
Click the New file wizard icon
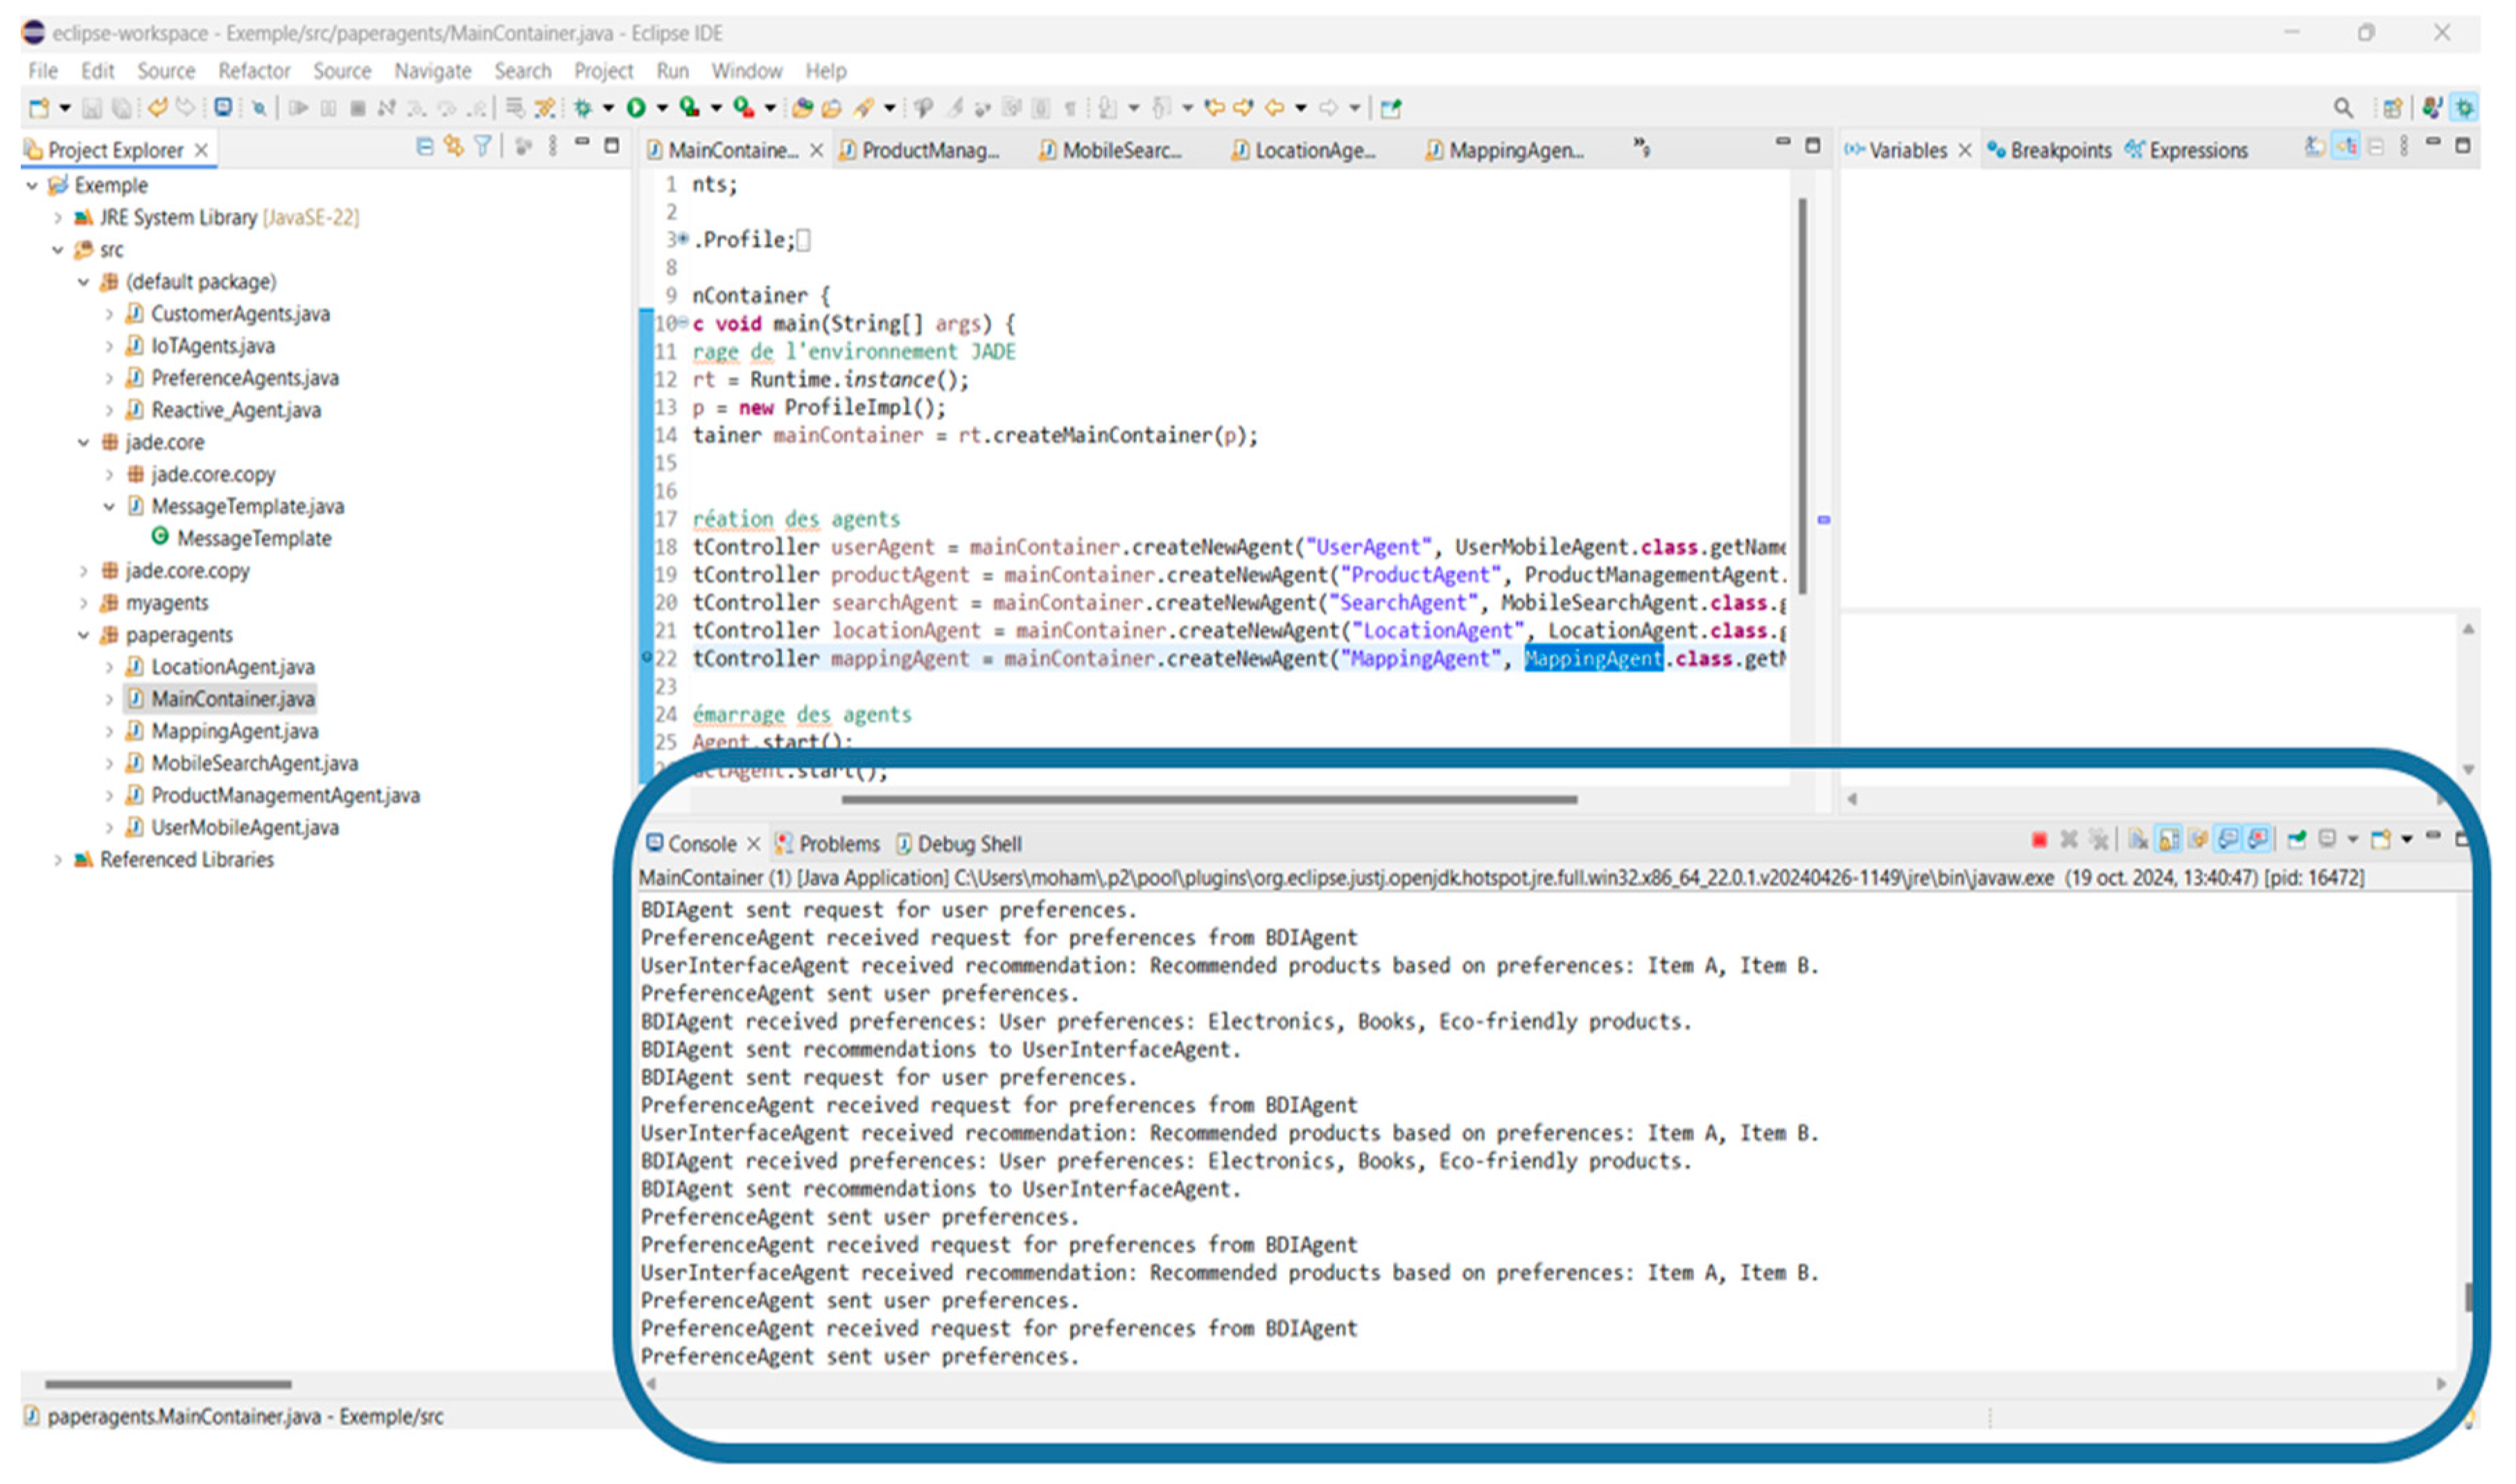[x=38, y=107]
